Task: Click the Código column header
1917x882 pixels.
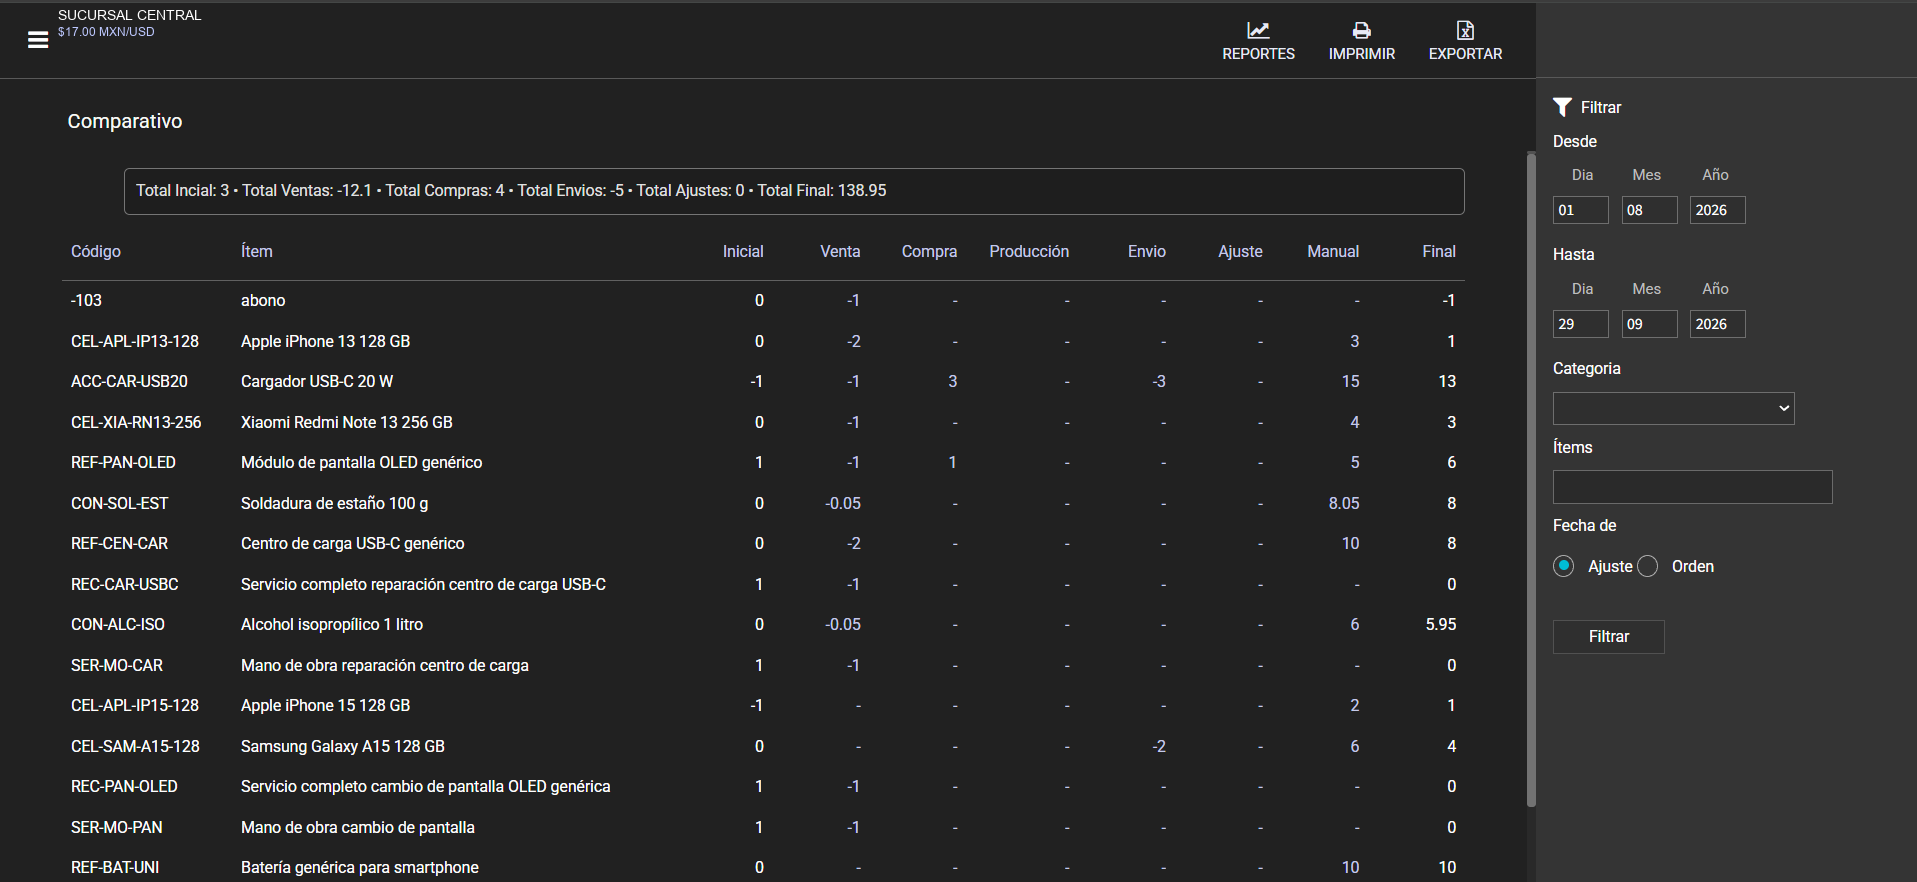Action: pos(96,252)
